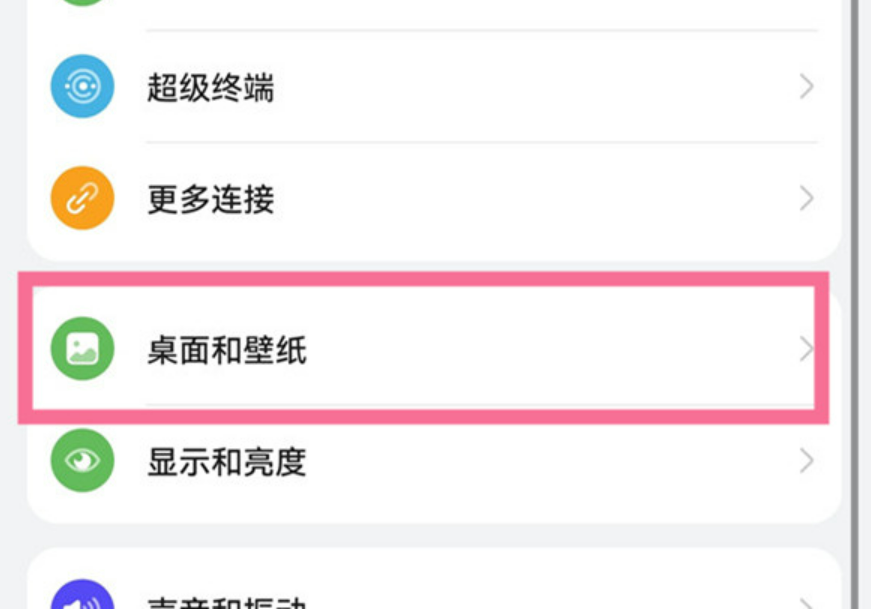The width and height of the screenshot is (871, 614).
Task: Tap the purple 声音和振动 speaker icon
Action: 82,600
